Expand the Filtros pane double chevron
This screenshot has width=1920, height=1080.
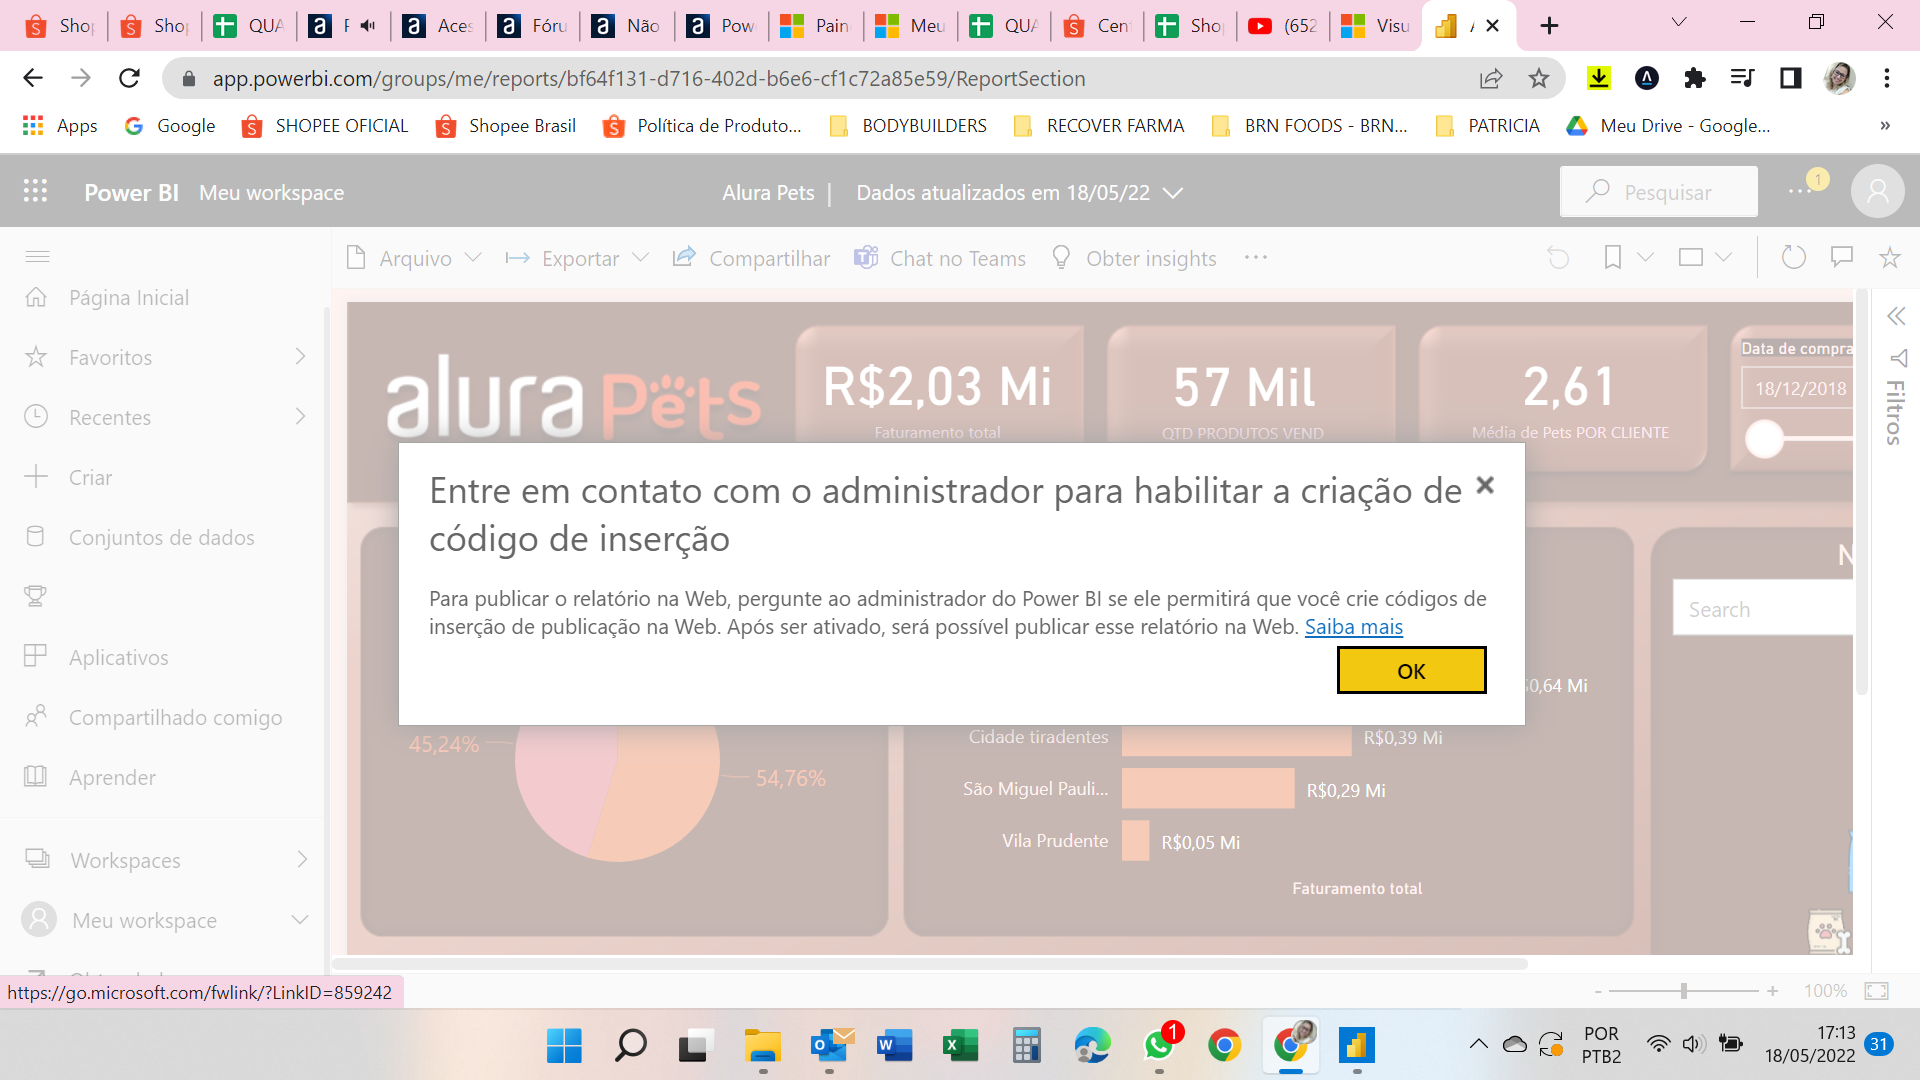[x=1896, y=317]
